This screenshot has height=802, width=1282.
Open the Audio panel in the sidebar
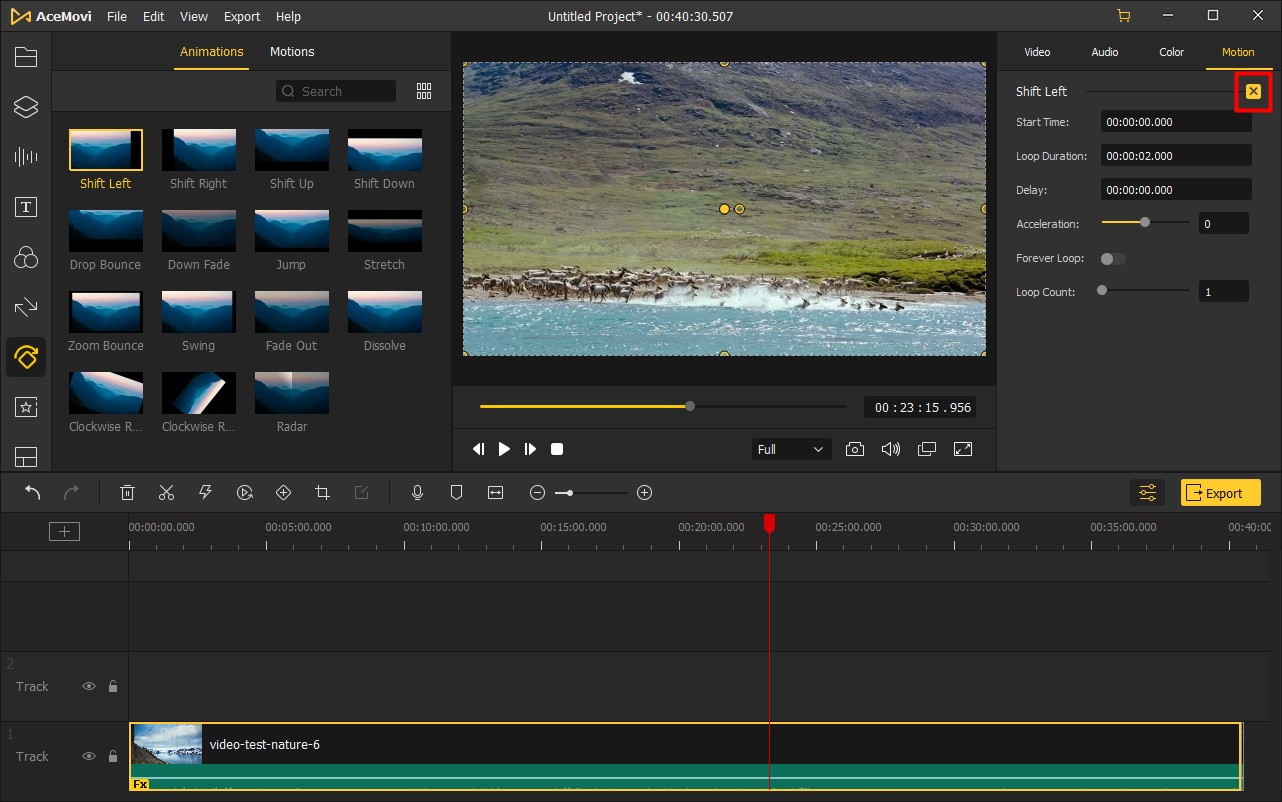[x=26, y=156]
